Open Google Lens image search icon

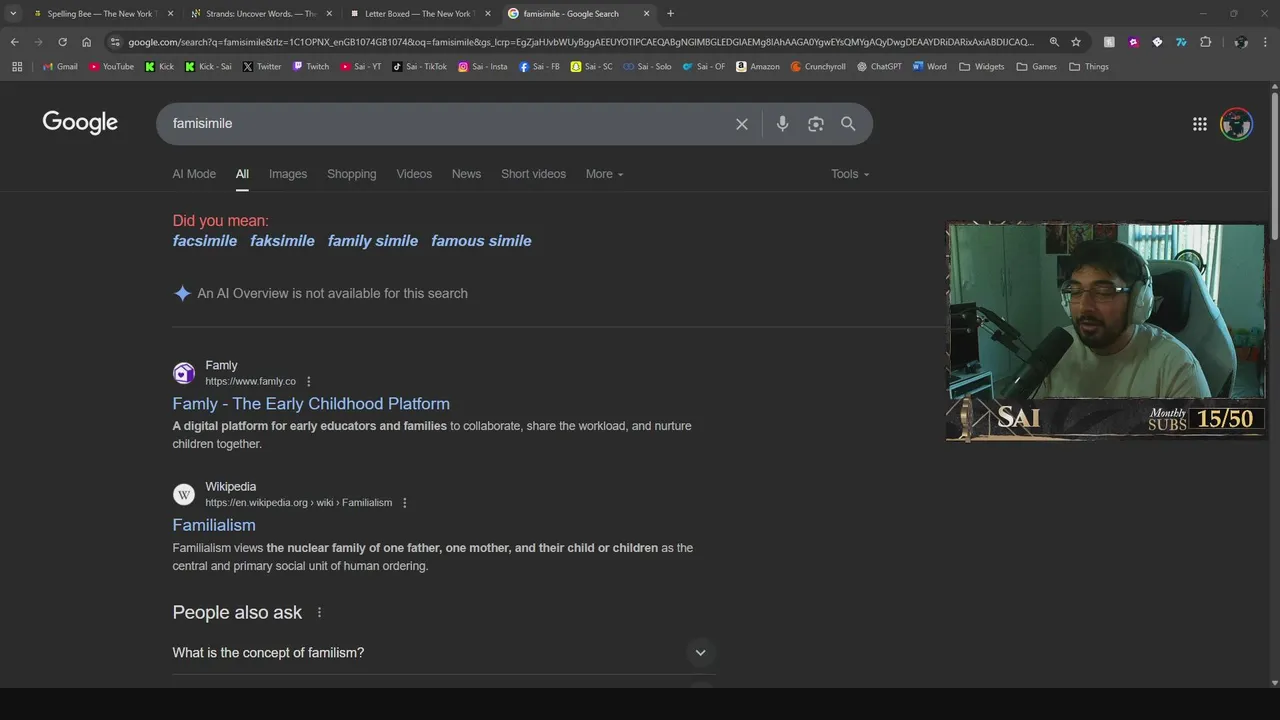click(x=816, y=124)
